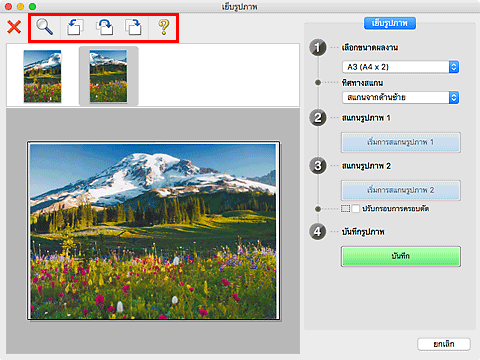Click the red X delete image icon
Image resolution: width=480 pixels, height=360 pixels.
tap(14, 27)
